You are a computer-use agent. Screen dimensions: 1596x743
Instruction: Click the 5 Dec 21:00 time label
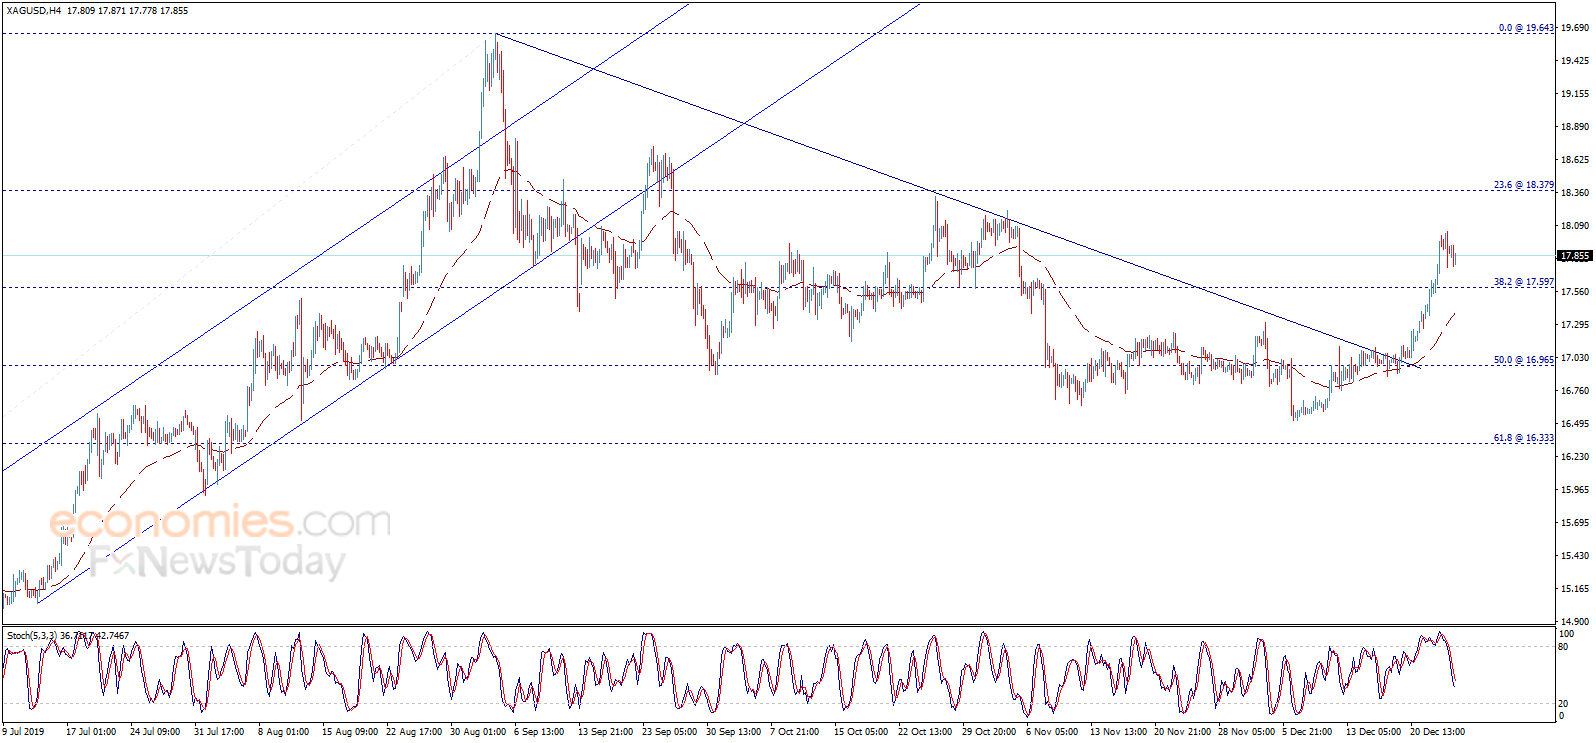(x=1308, y=732)
